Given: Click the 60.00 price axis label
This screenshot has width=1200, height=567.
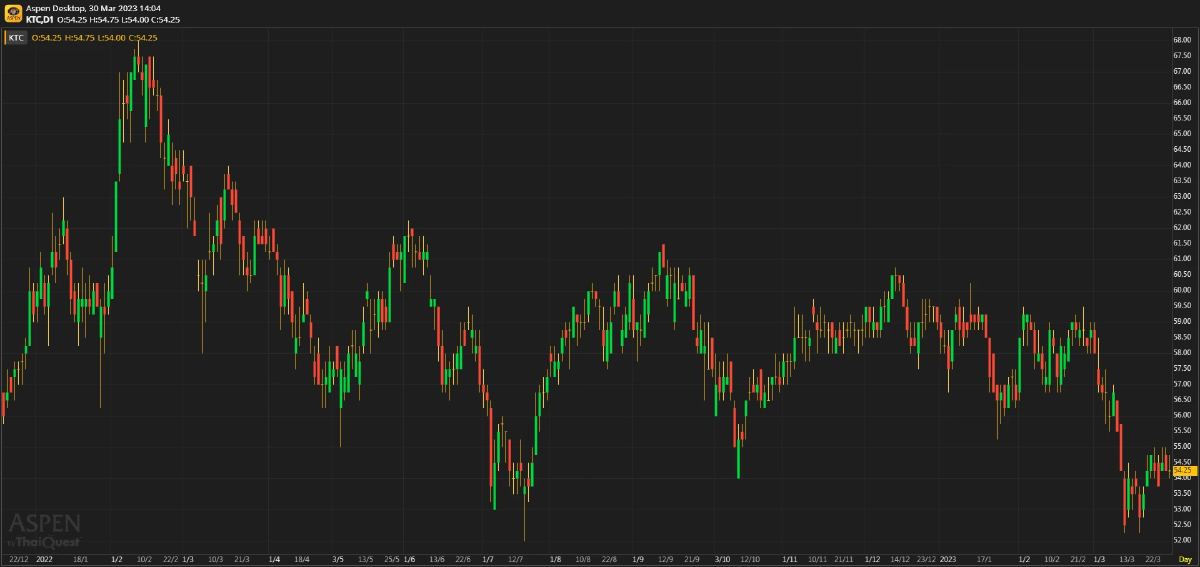Looking at the screenshot, I should point(1182,290).
